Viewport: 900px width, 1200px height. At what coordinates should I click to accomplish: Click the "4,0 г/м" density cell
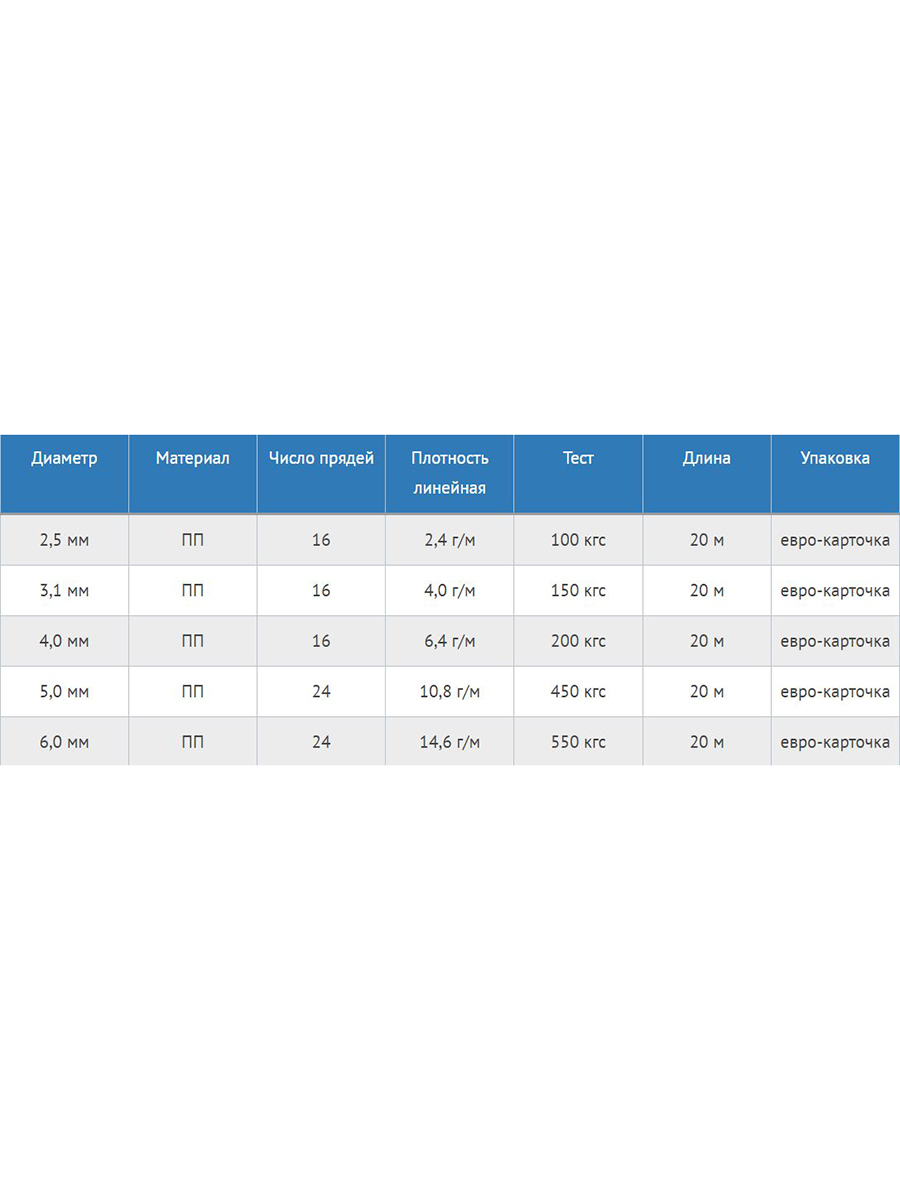[450, 591]
